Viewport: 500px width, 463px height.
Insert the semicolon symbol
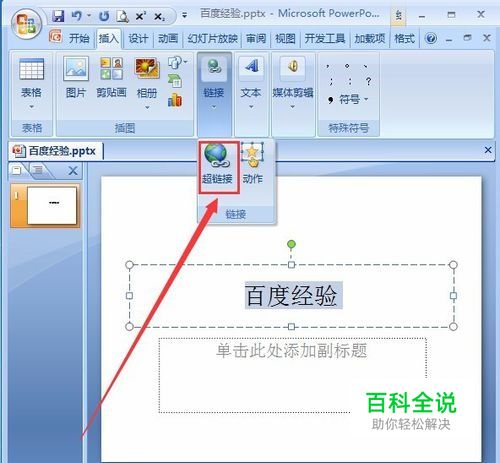(x=331, y=81)
